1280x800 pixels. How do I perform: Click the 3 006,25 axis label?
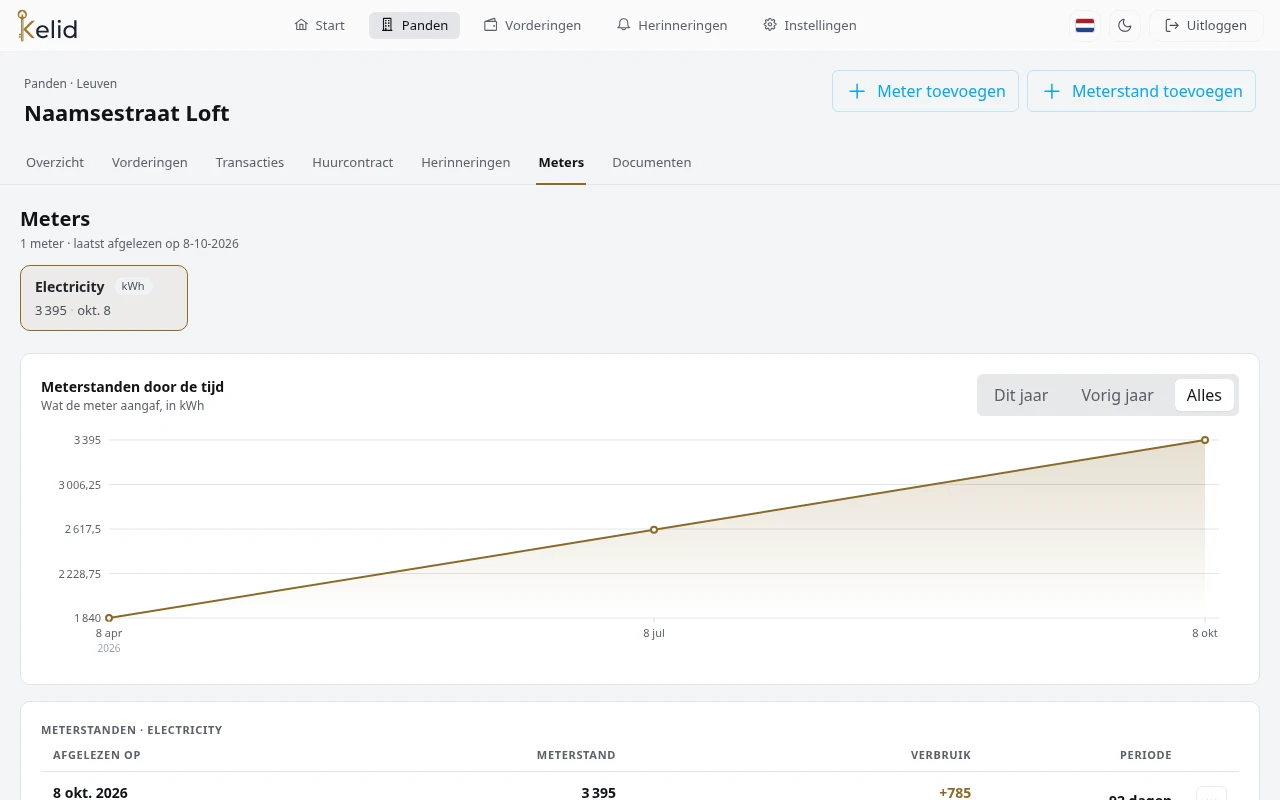tap(80, 485)
